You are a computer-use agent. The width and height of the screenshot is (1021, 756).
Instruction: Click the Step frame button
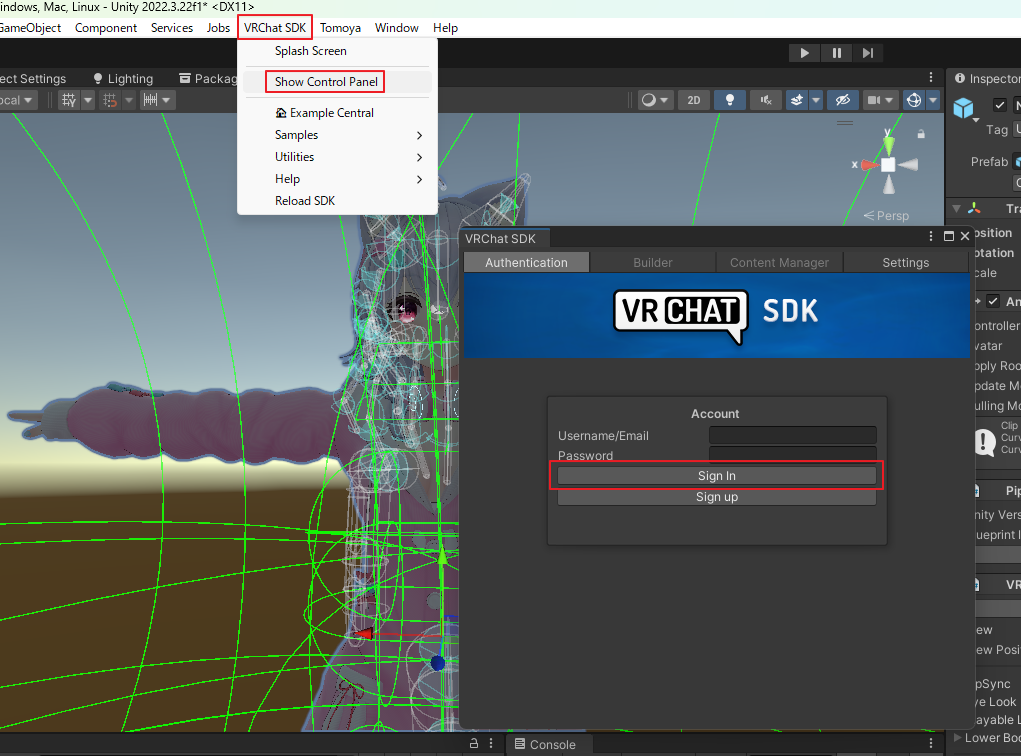868,53
